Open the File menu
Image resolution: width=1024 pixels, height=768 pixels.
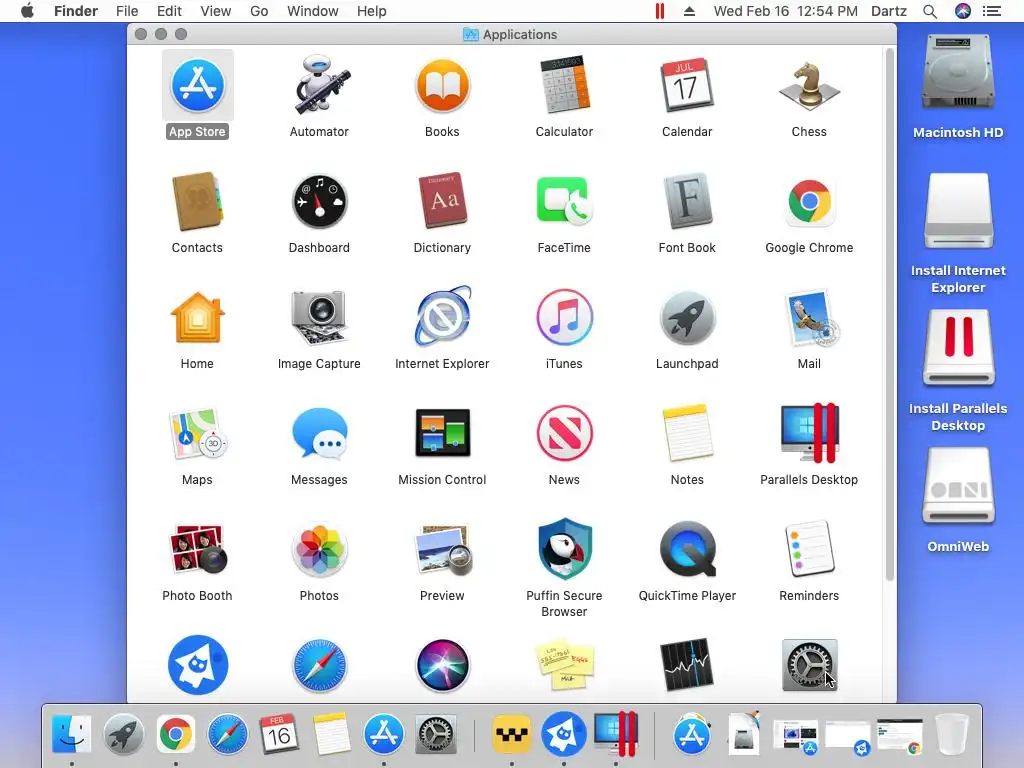tap(127, 11)
